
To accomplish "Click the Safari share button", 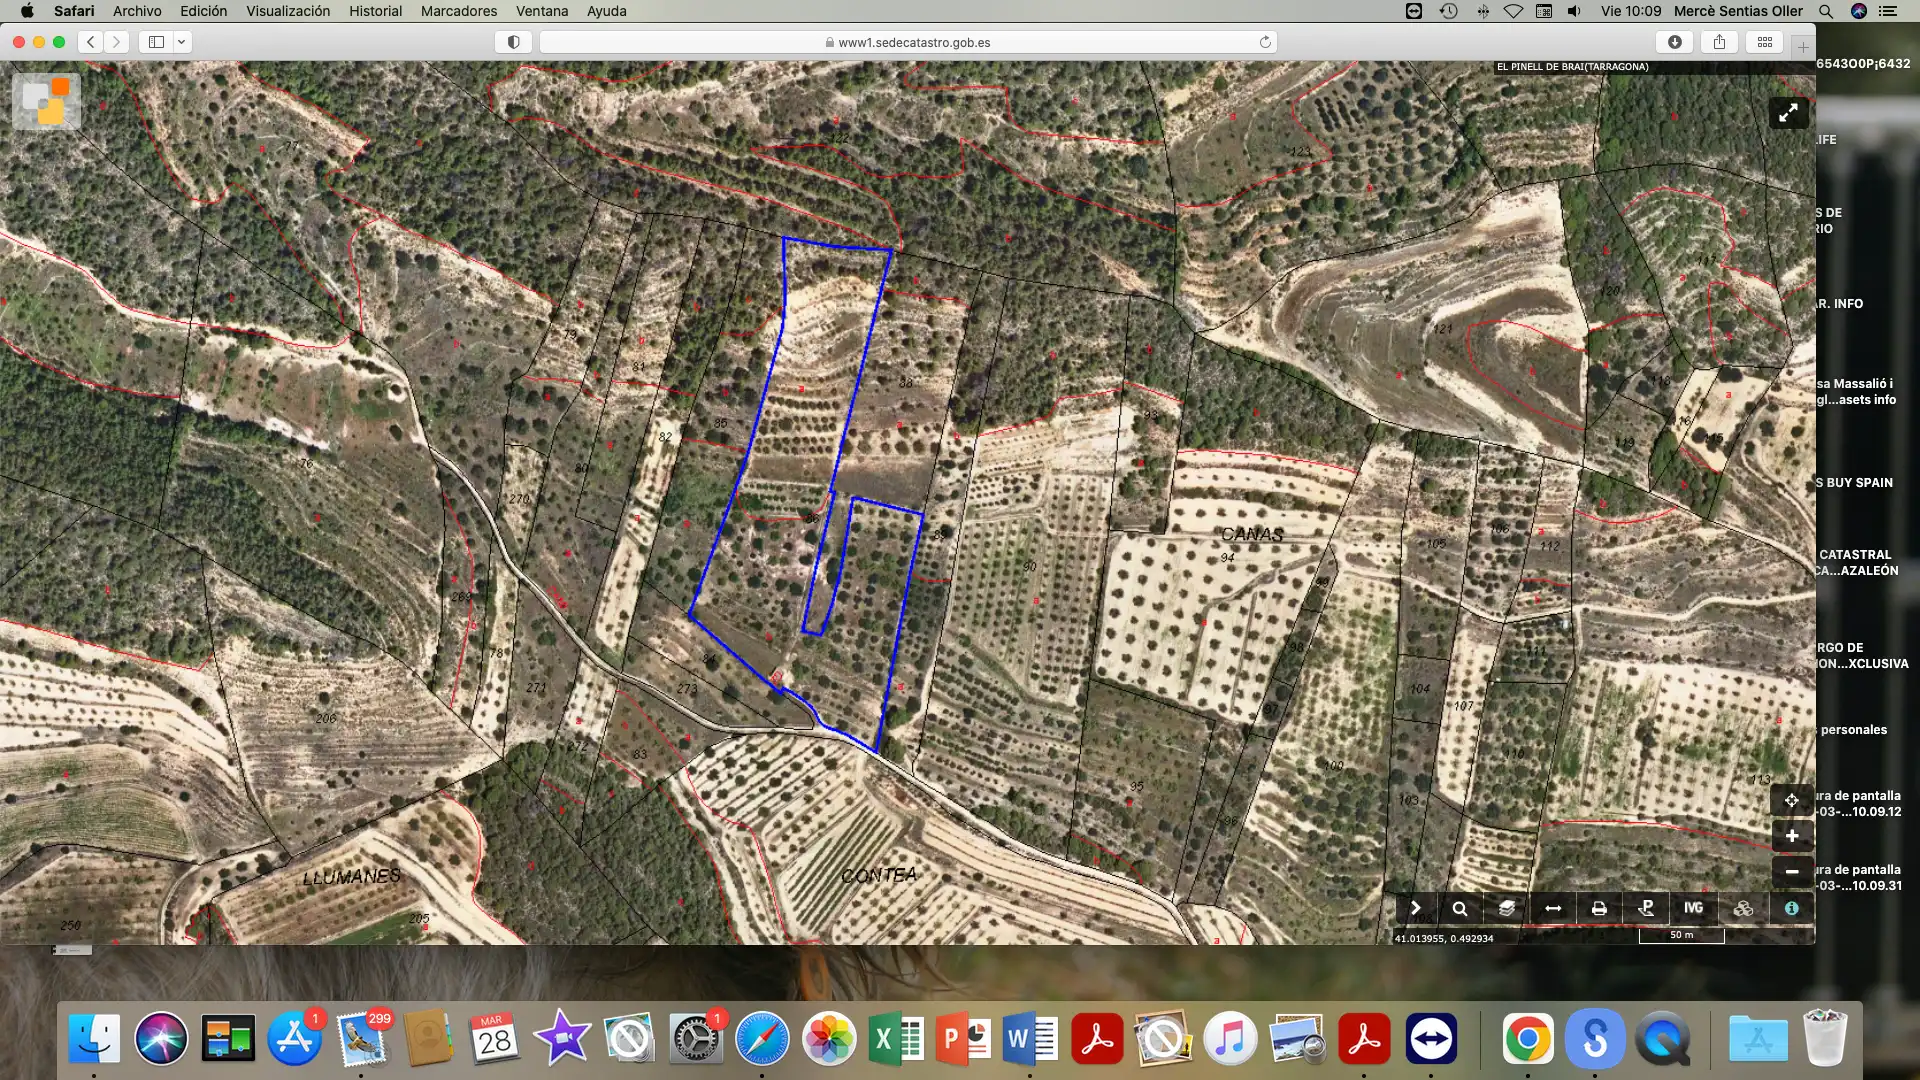I will coord(1719,42).
